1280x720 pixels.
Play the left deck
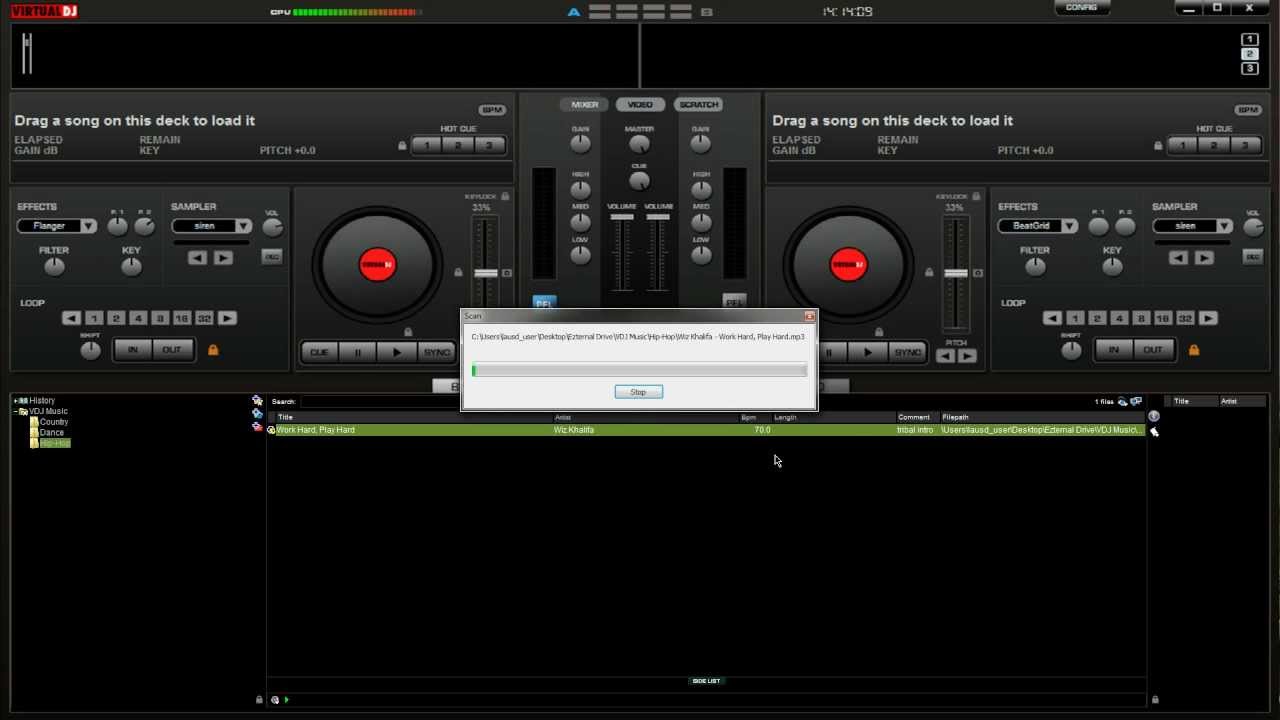(x=397, y=352)
